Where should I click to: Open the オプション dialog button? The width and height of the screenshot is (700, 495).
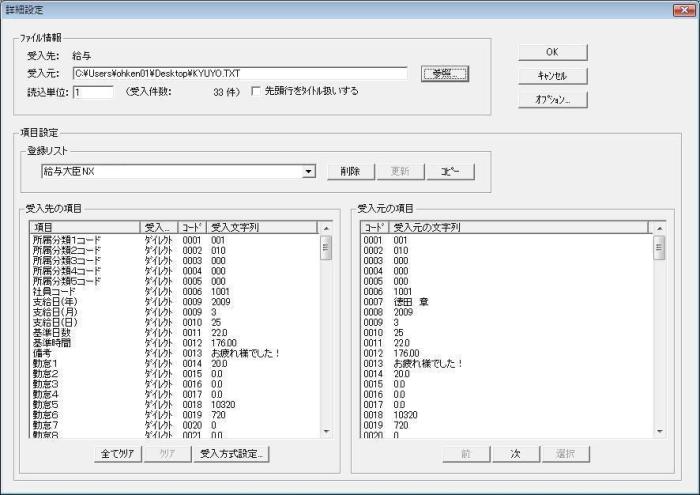click(x=552, y=99)
